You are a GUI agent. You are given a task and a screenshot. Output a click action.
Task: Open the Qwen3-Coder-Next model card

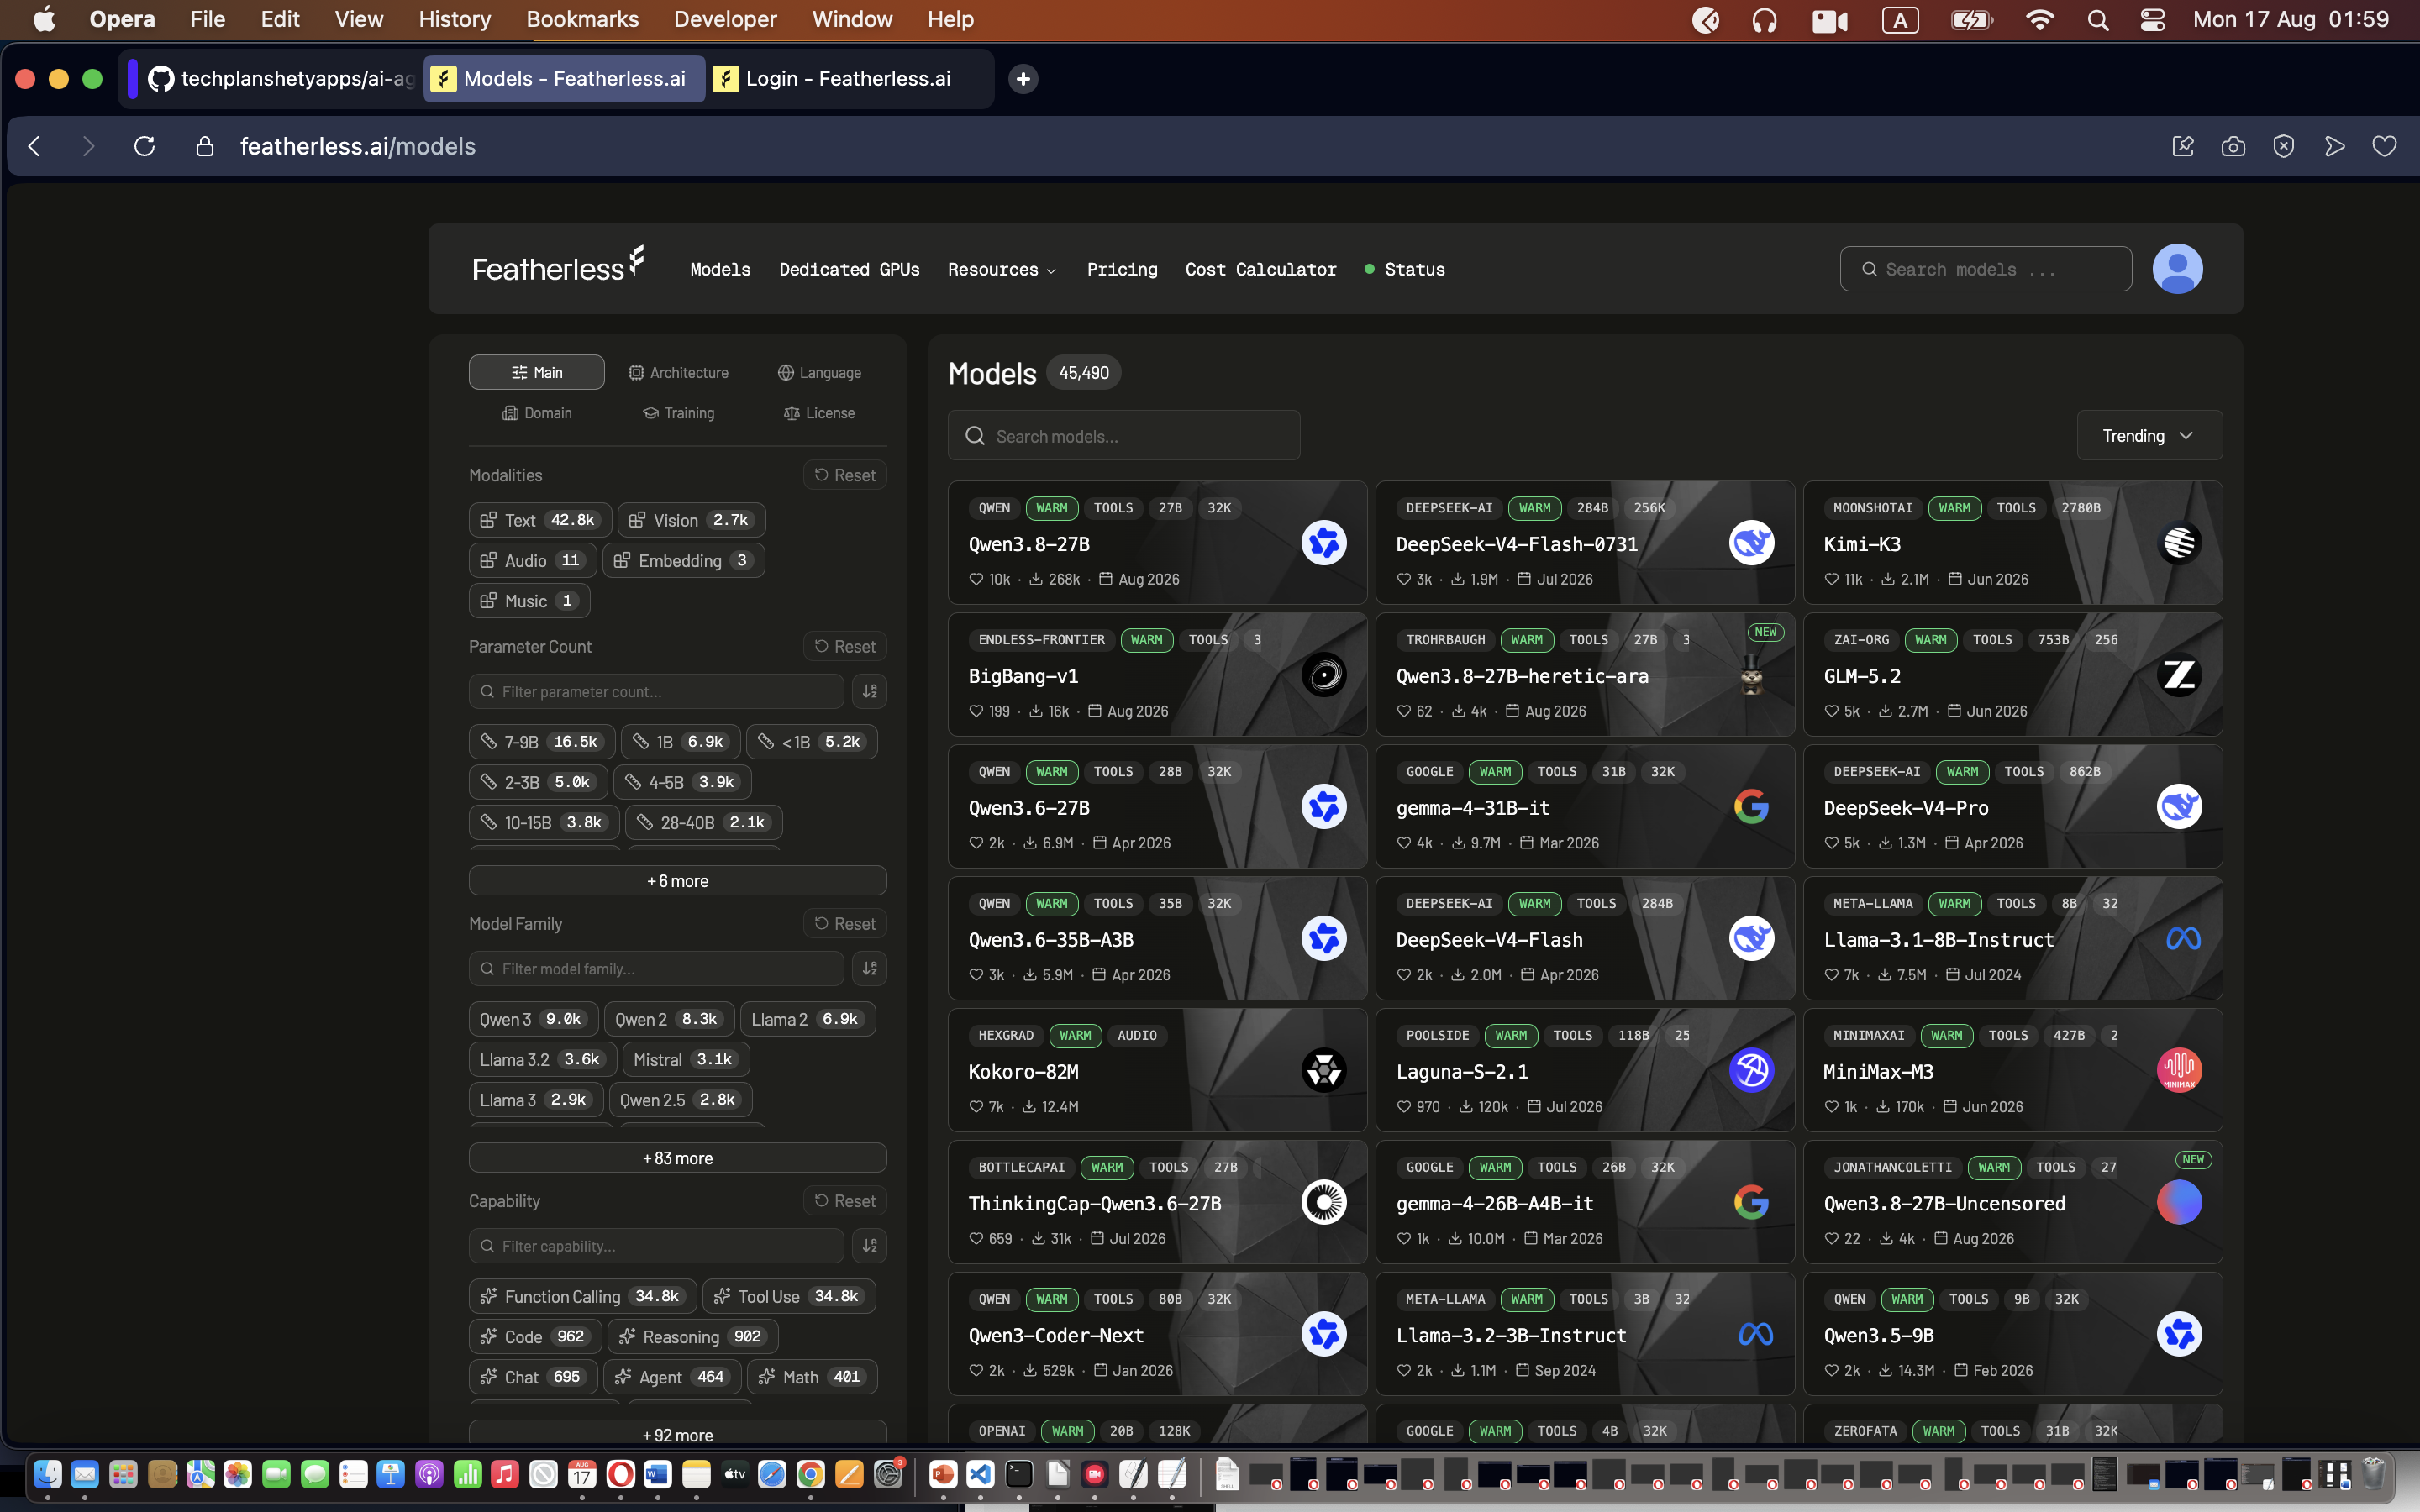point(1157,1334)
